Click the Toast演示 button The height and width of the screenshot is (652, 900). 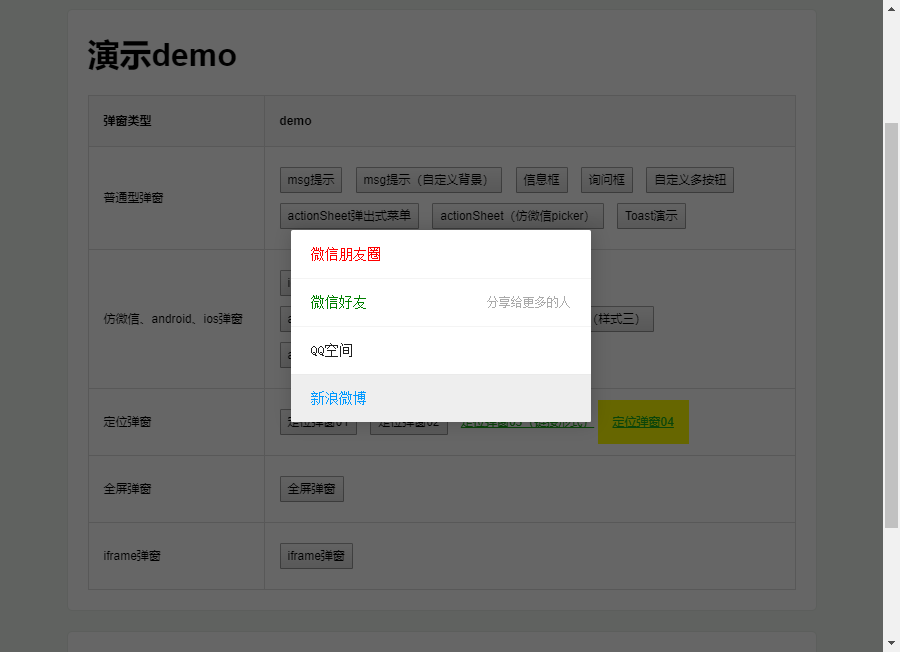click(x=651, y=216)
